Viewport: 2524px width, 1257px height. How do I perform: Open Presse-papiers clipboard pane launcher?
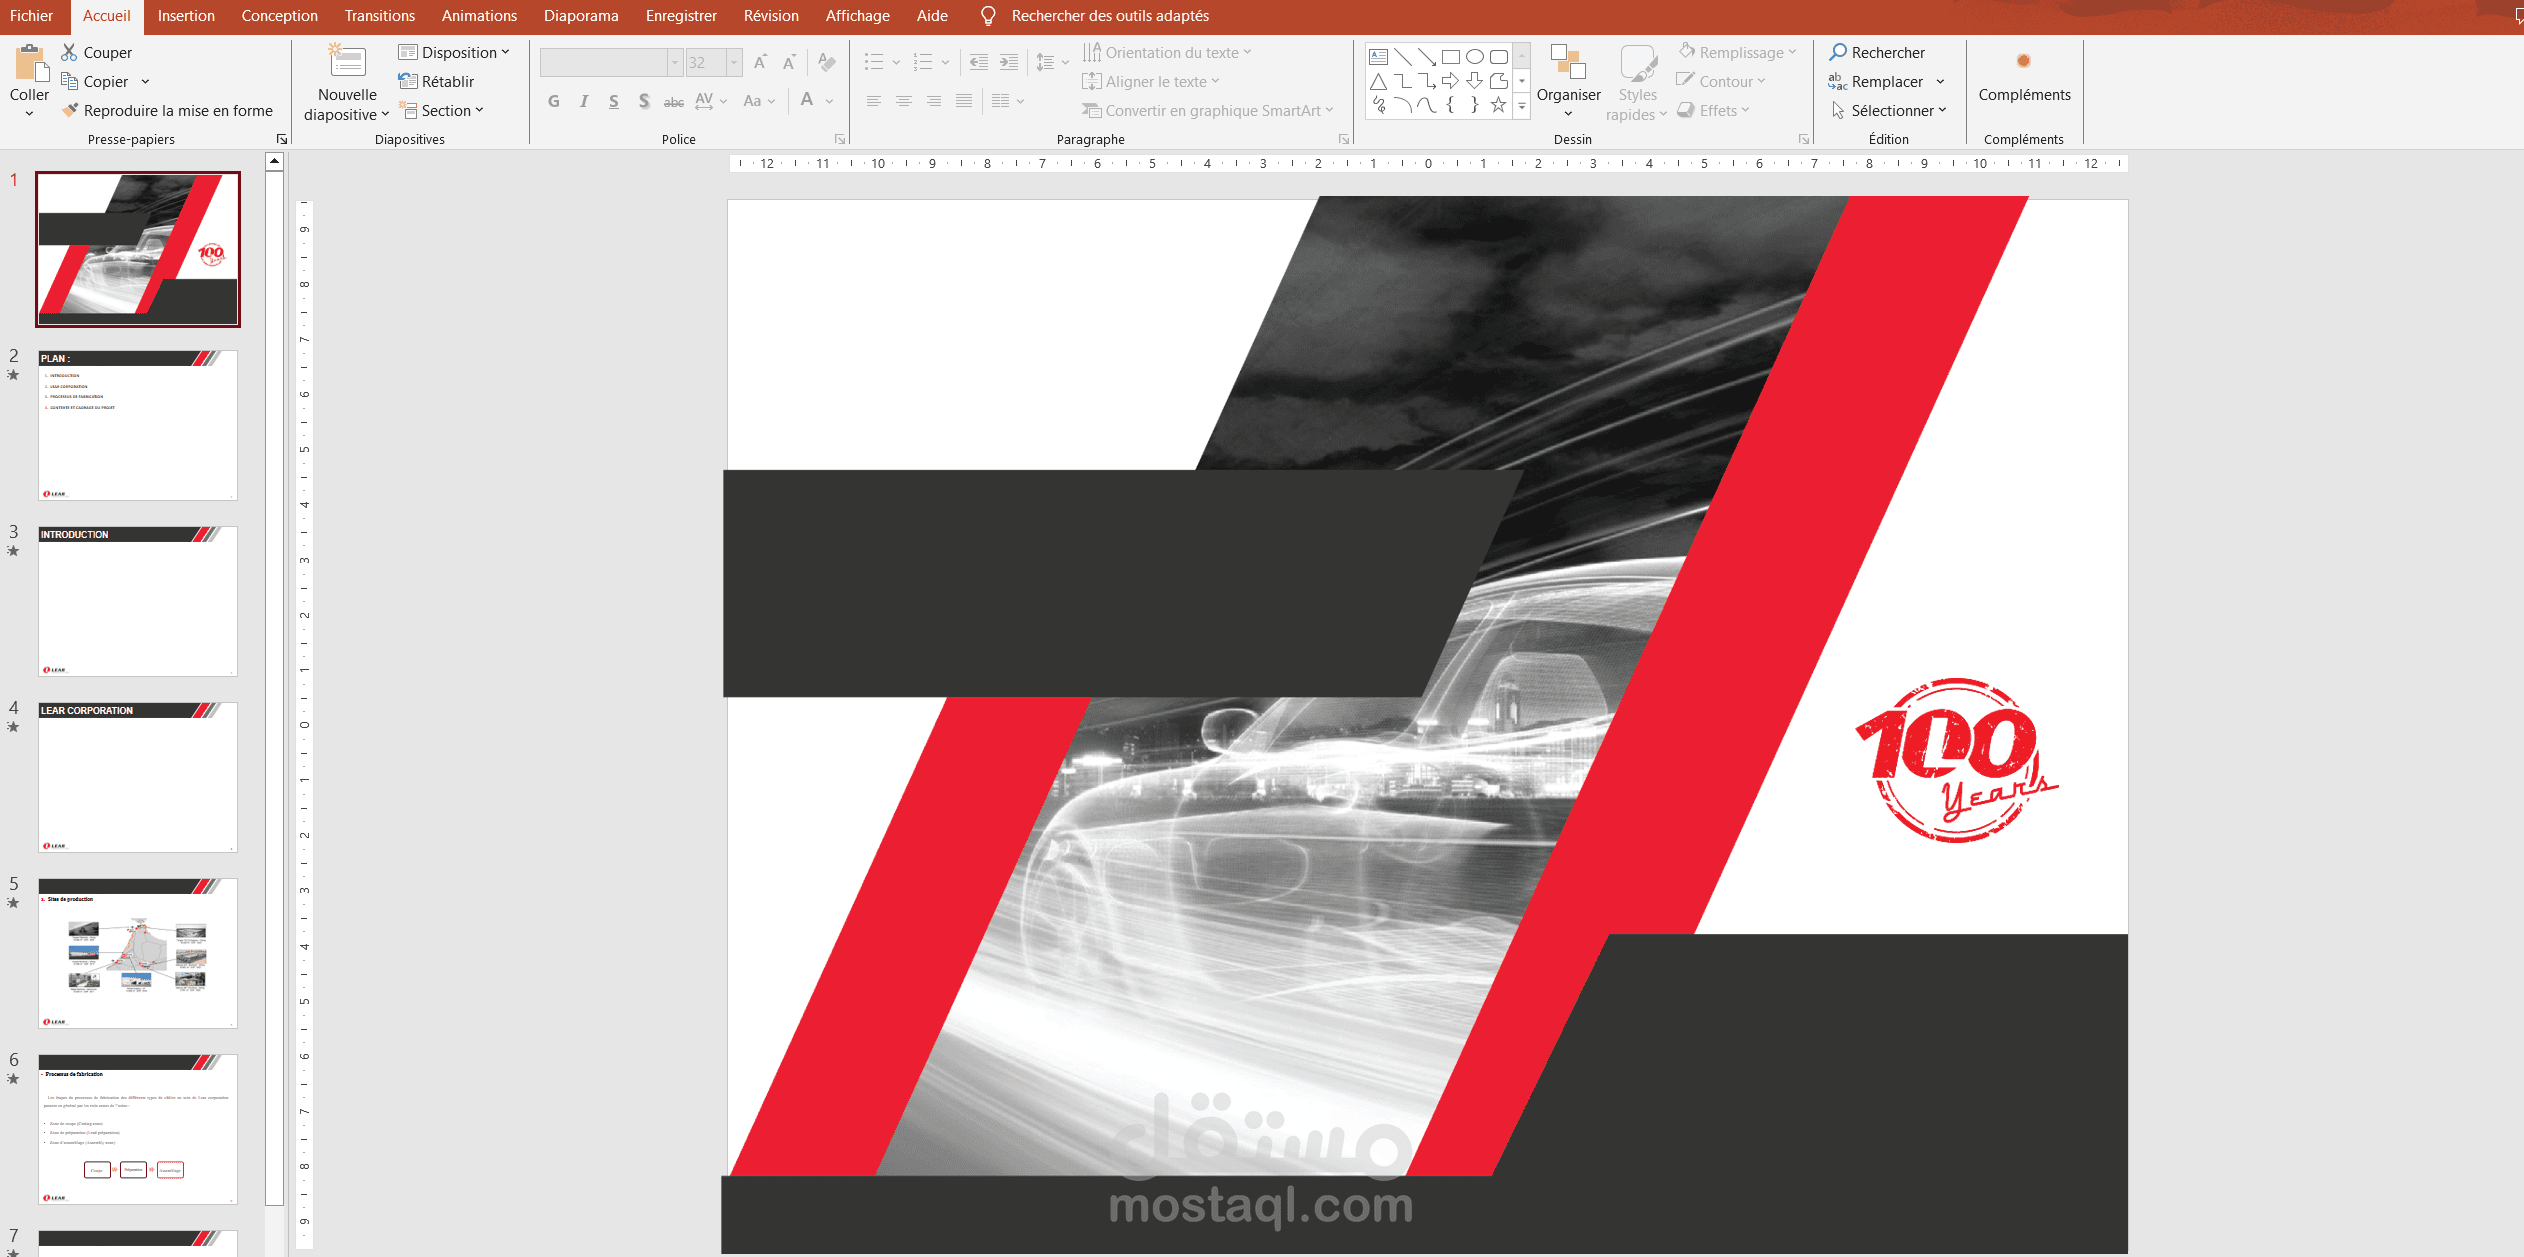click(282, 139)
